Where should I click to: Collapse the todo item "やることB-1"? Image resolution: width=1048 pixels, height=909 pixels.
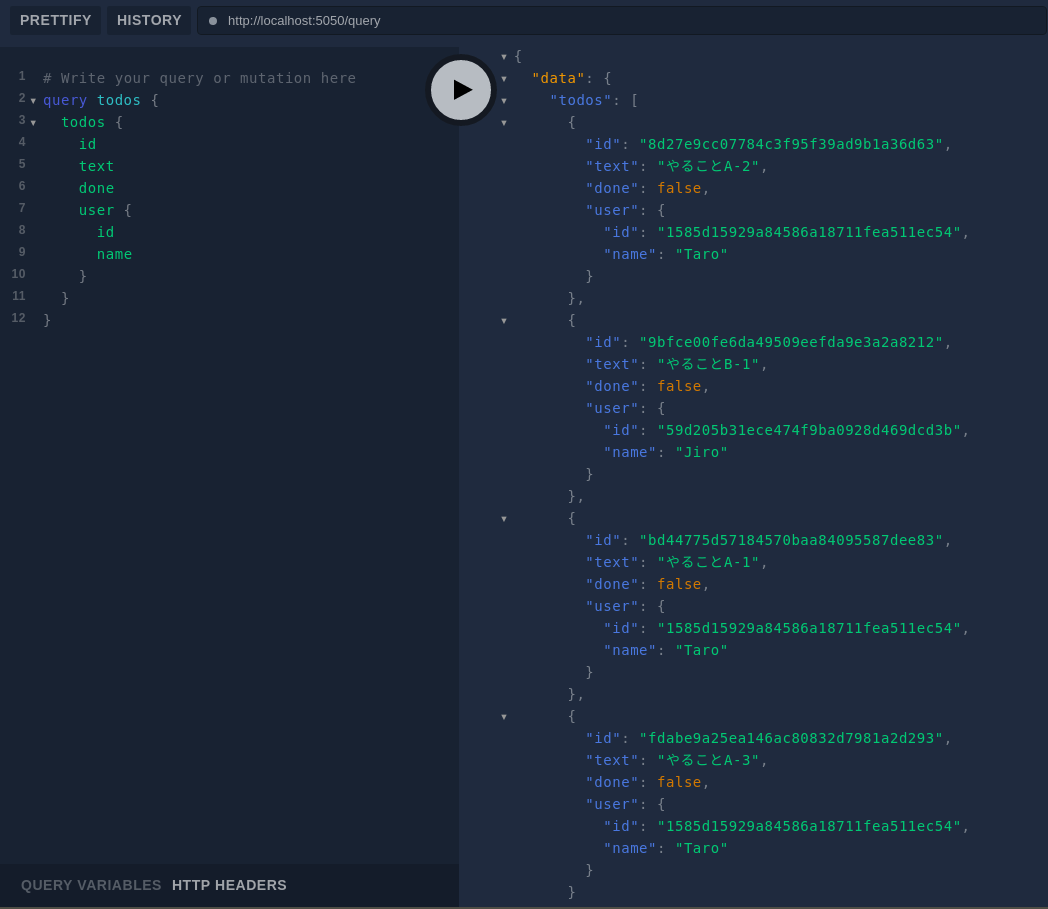pyautogui.click(x=504, y=320)
